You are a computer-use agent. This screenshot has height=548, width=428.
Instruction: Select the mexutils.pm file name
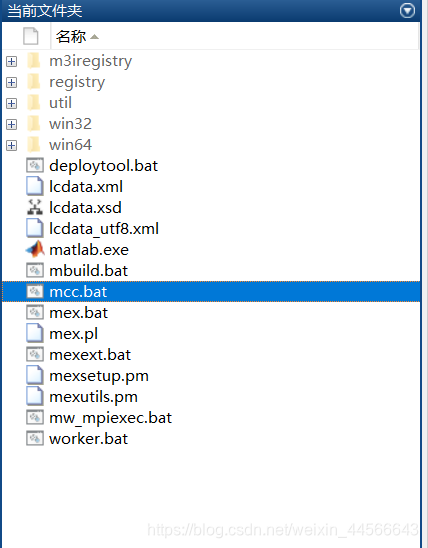point(93,397)
